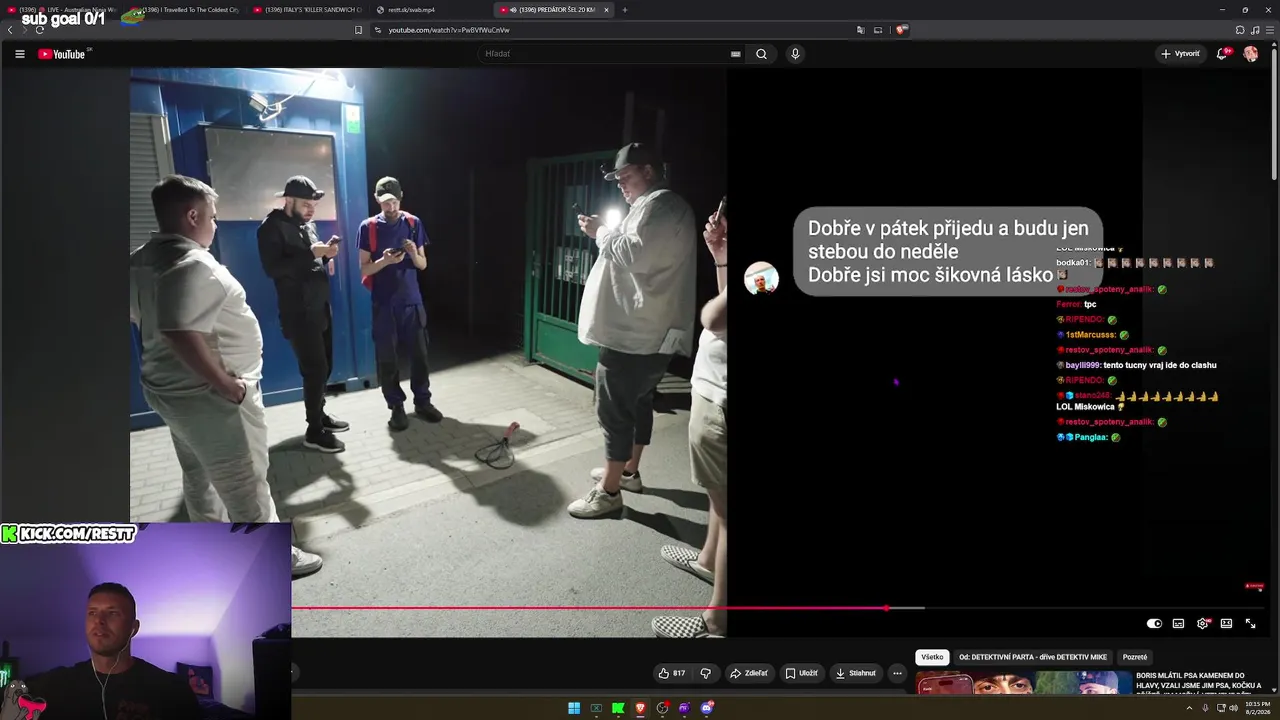
Task: Open the YouTube guide hamburger menu
Action: pos(19,54)
